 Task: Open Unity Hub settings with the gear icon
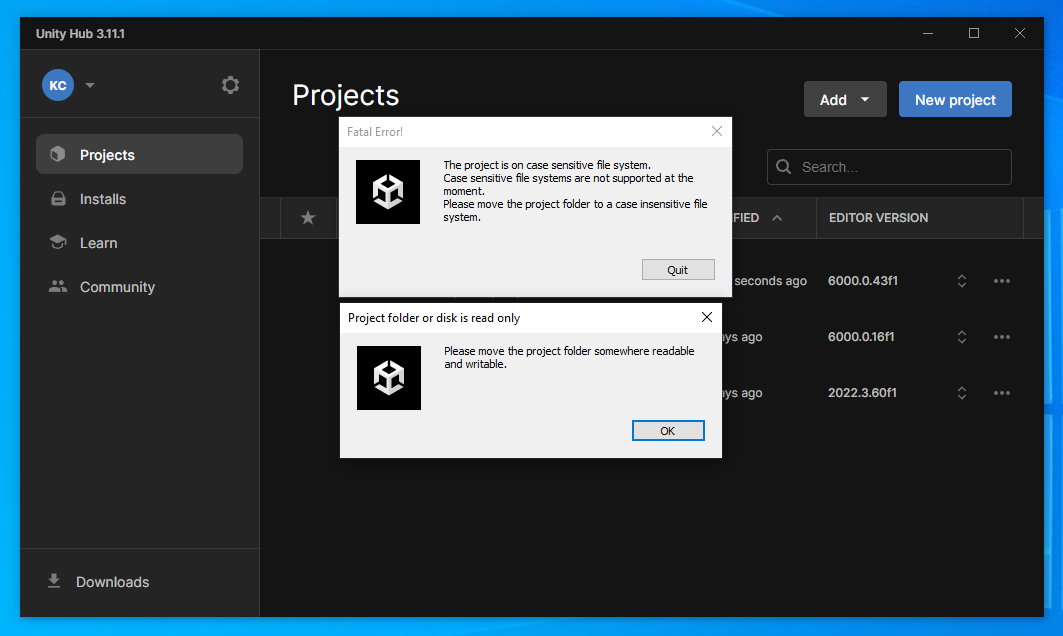coord(230,85)
